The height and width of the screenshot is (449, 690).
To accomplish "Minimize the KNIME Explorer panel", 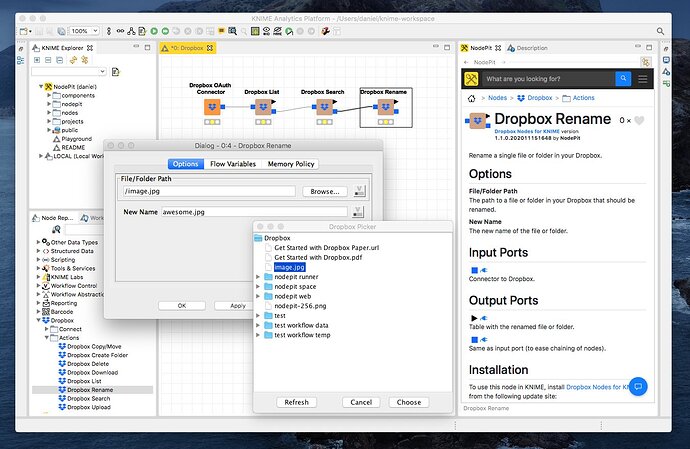I will [x=136, y=47].
